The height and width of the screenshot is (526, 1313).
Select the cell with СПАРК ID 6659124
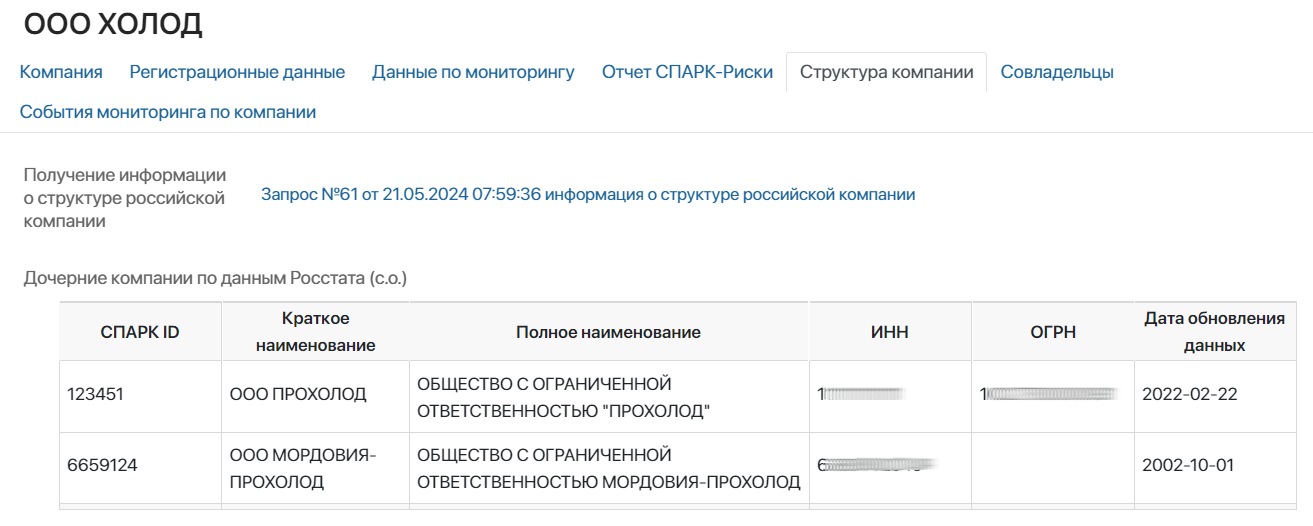[140, 468]
